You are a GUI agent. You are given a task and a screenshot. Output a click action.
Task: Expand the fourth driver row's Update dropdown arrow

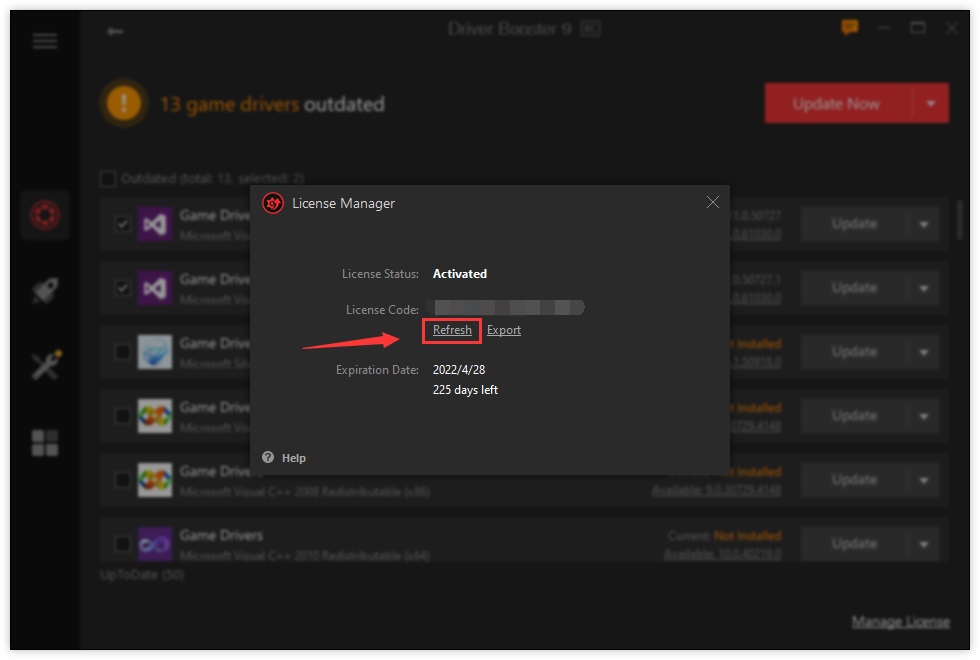923,416
